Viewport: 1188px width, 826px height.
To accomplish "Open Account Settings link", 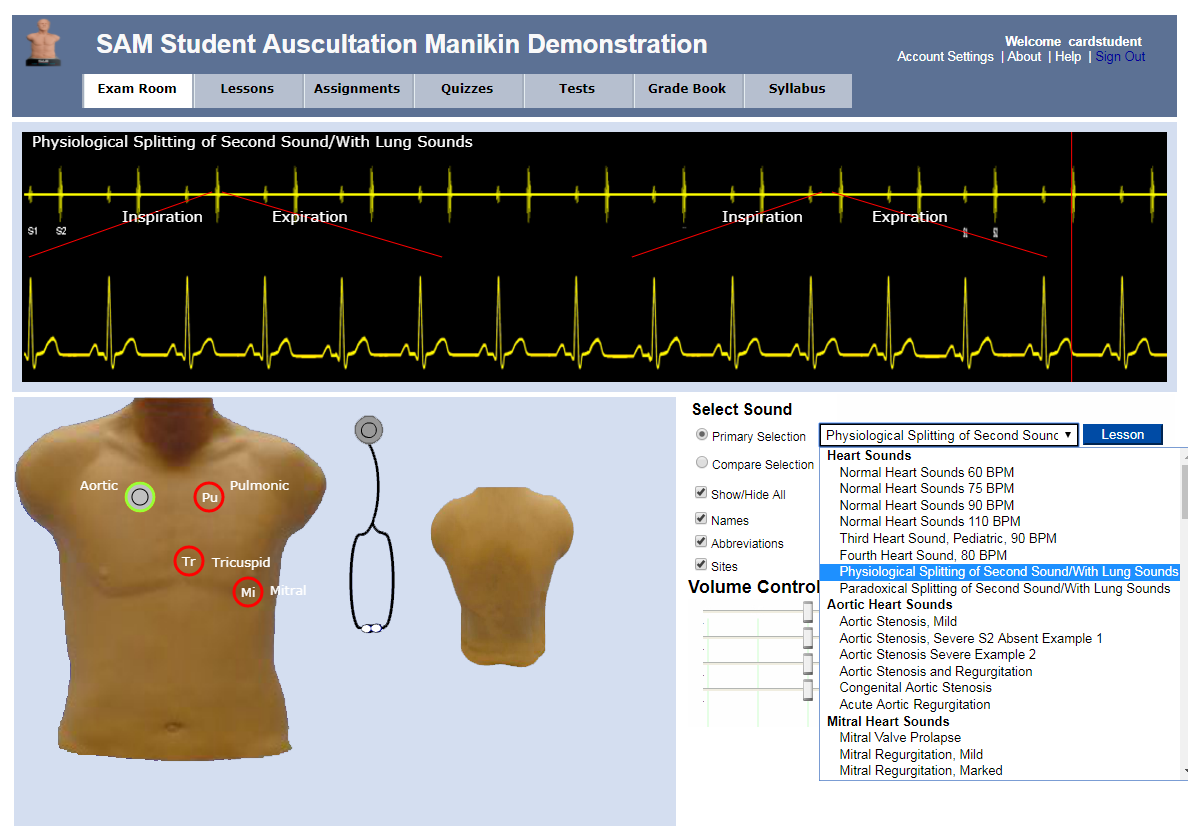I will click(x=945, y=57).
